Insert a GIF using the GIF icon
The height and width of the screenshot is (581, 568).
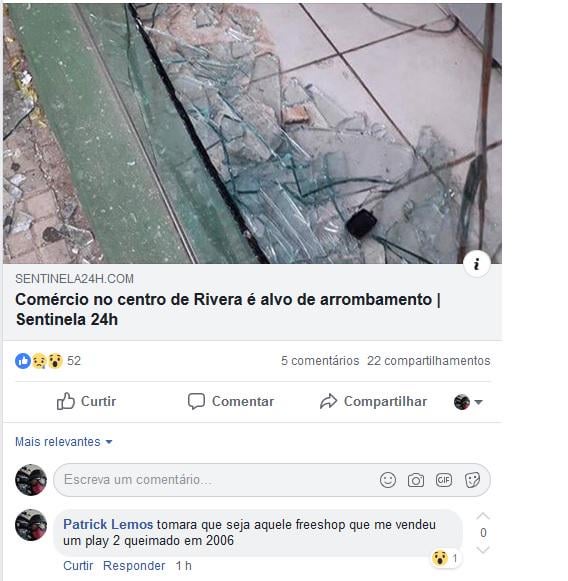pyautogui.click(x=444, y=480)
